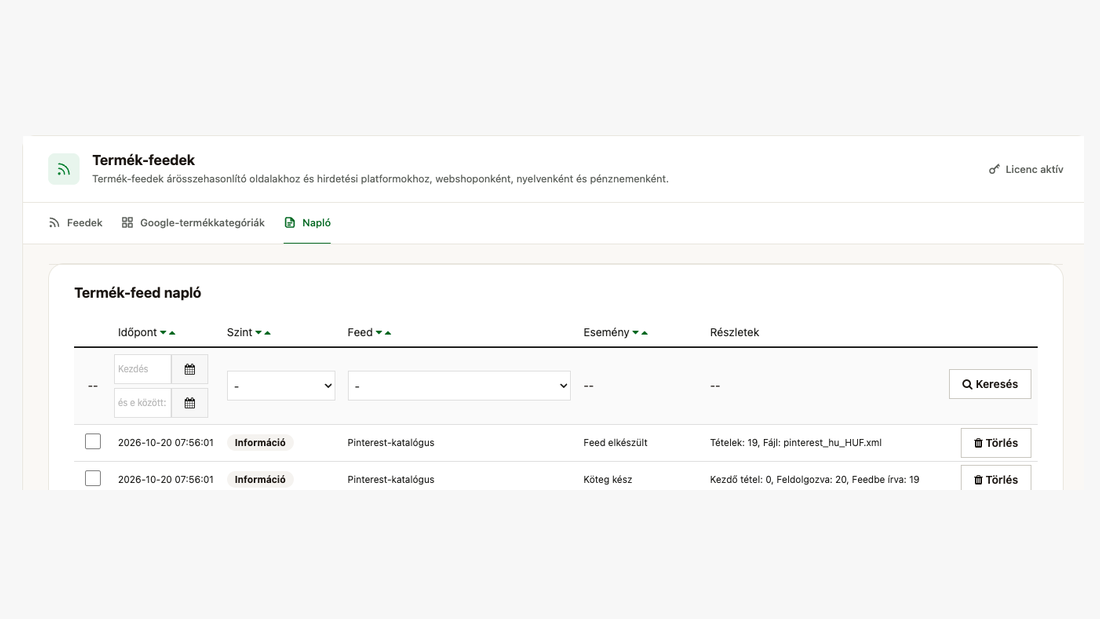The height and width of the screenshot is (619, 1100).
Task: Open the Google-termékkategóriák tab
Action: (193, 223)
